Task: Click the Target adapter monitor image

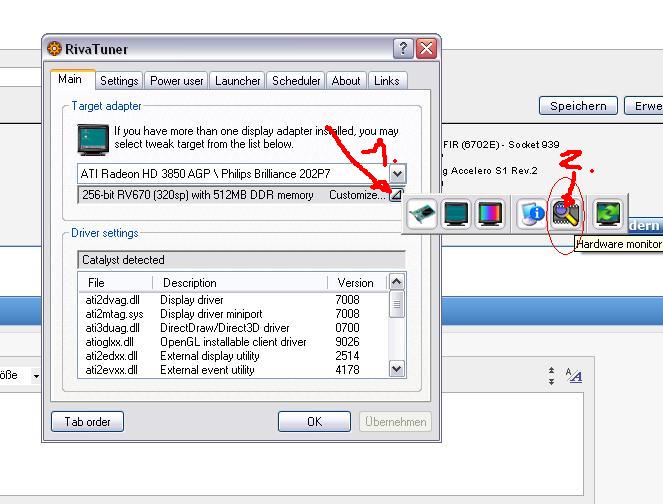Action: pyautogui.click(x=93, y=140)
